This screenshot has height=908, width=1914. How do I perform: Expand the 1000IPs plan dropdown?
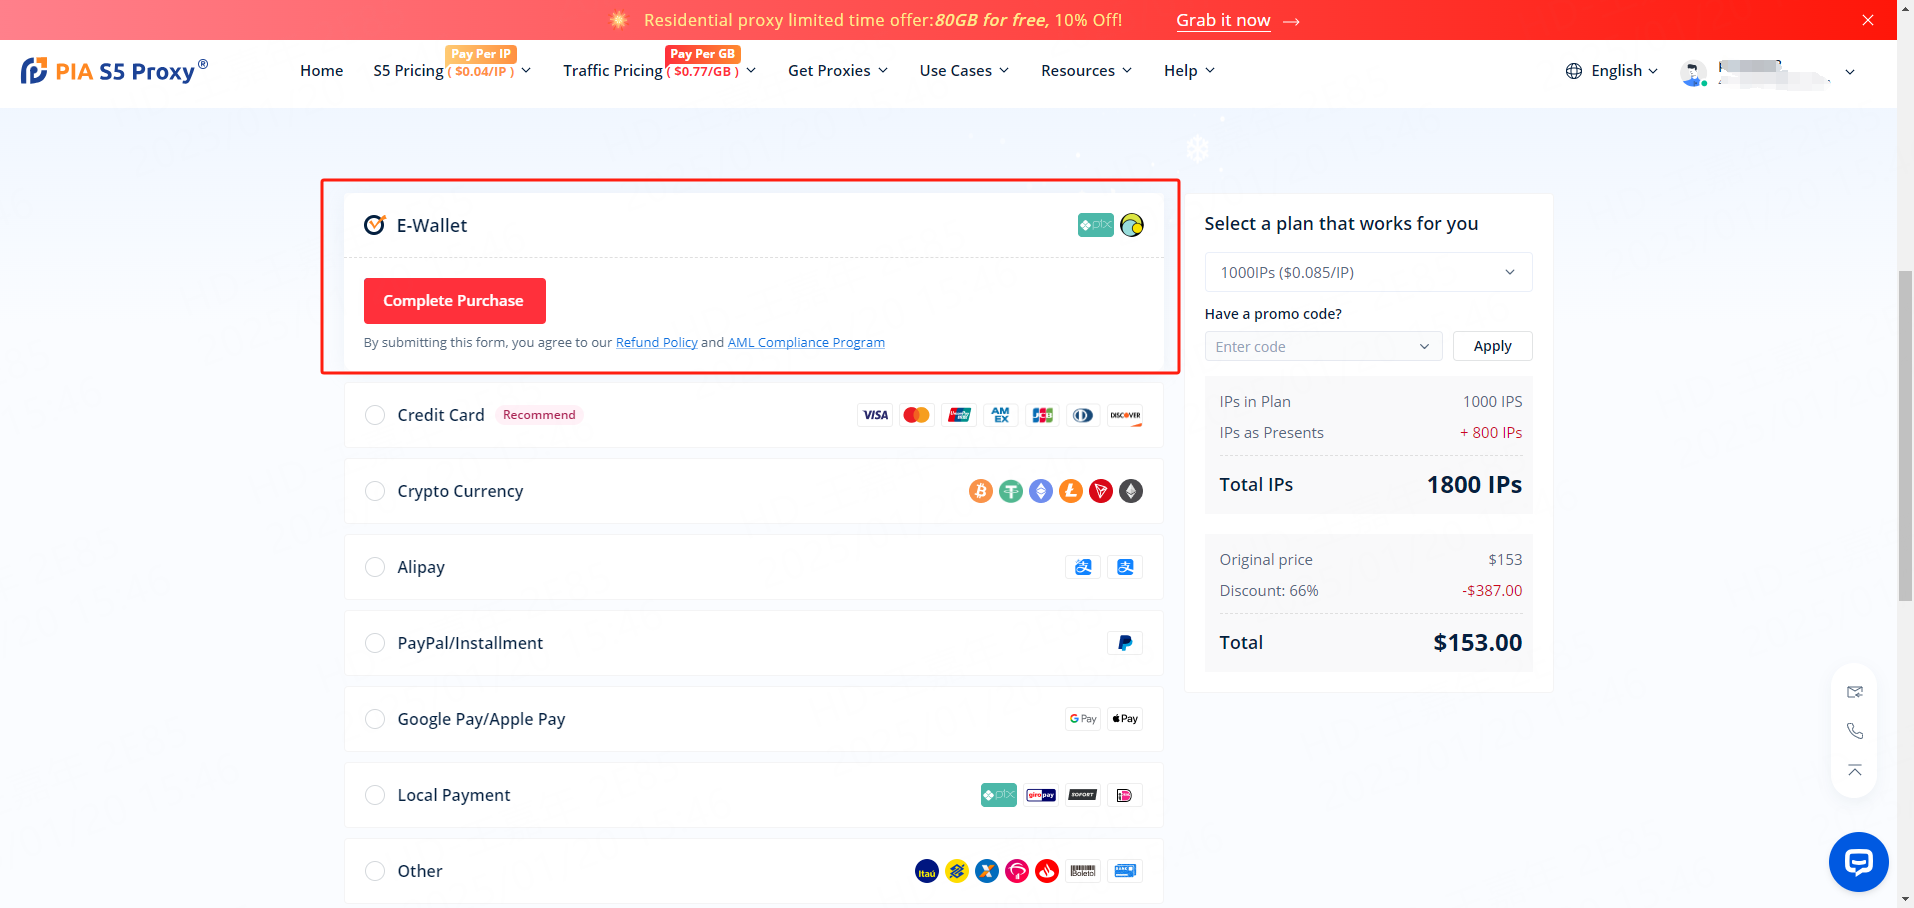(x=1367, y=272)
